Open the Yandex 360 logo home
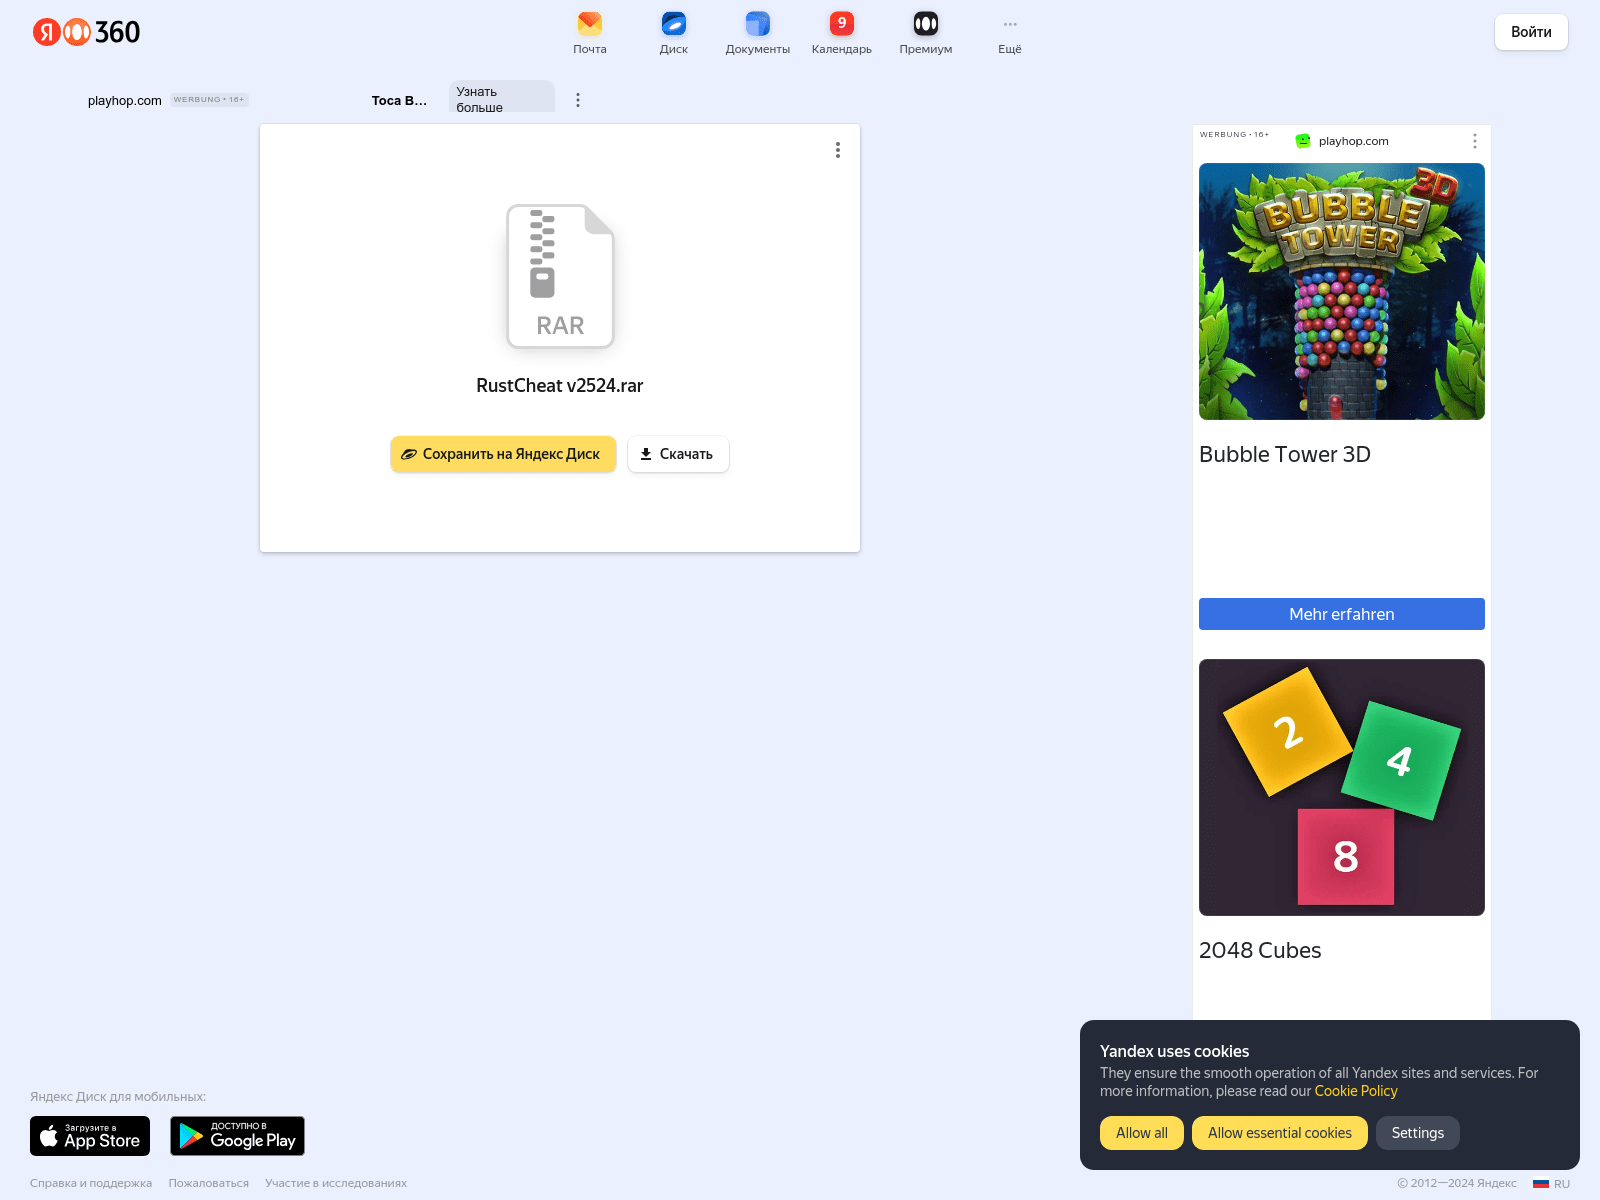The image size is (1600, 1200). (86, 32)
